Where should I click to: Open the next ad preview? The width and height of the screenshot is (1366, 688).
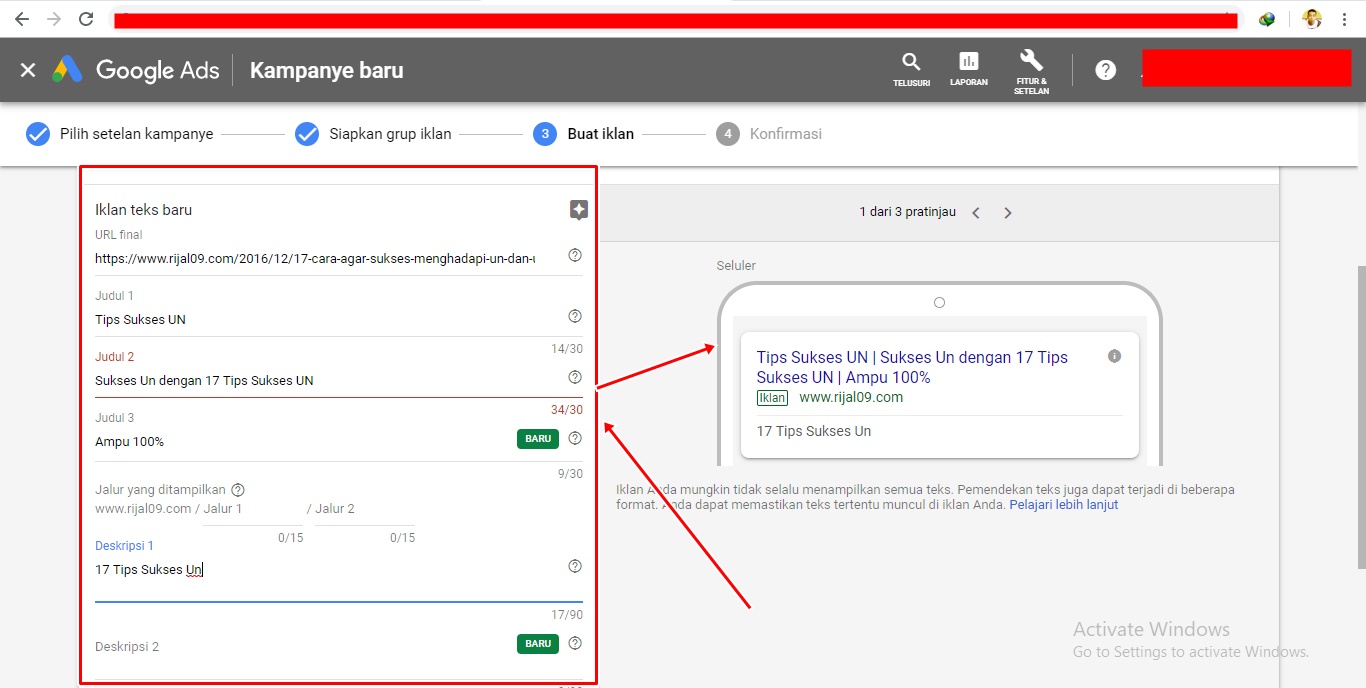tap(1008, 211)
